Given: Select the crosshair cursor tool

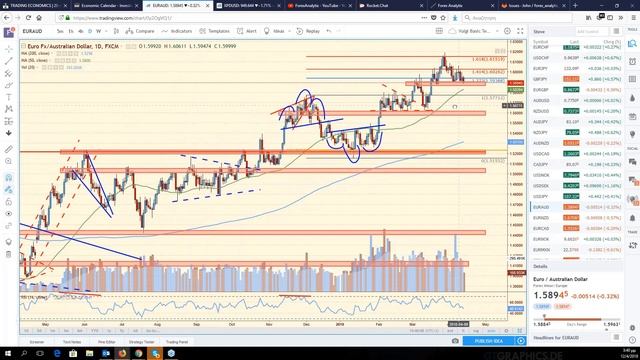Looking at the screenshot, I should tap(9, 49).
